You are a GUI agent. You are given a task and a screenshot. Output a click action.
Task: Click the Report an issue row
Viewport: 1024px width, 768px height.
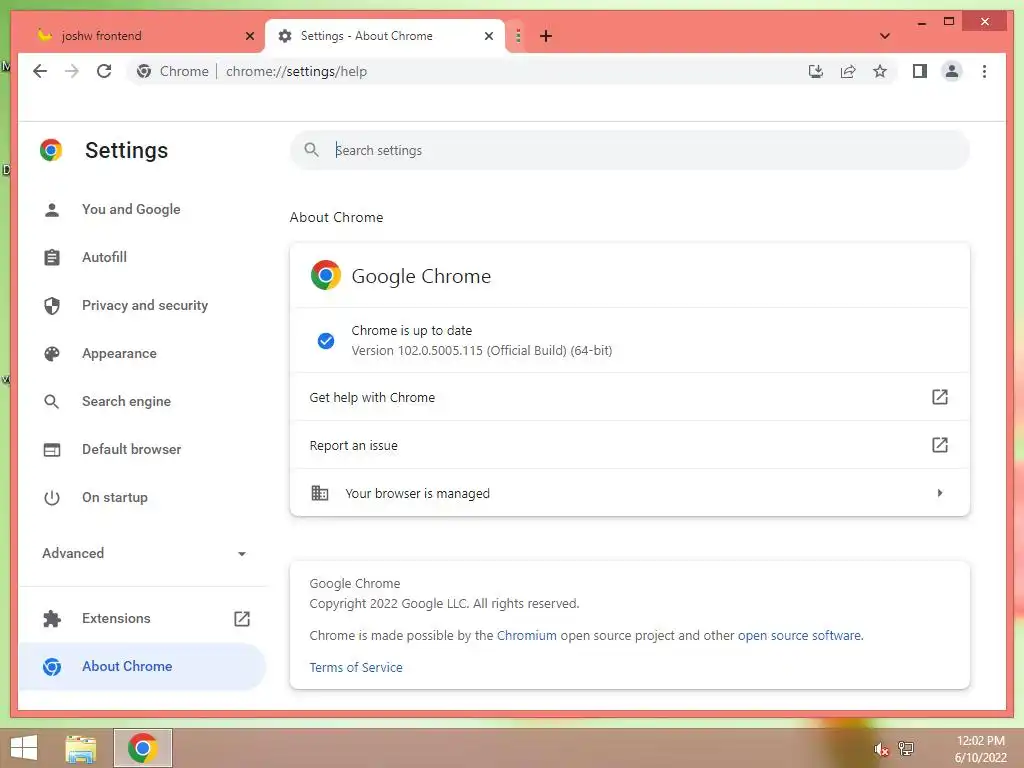(630, 445)
